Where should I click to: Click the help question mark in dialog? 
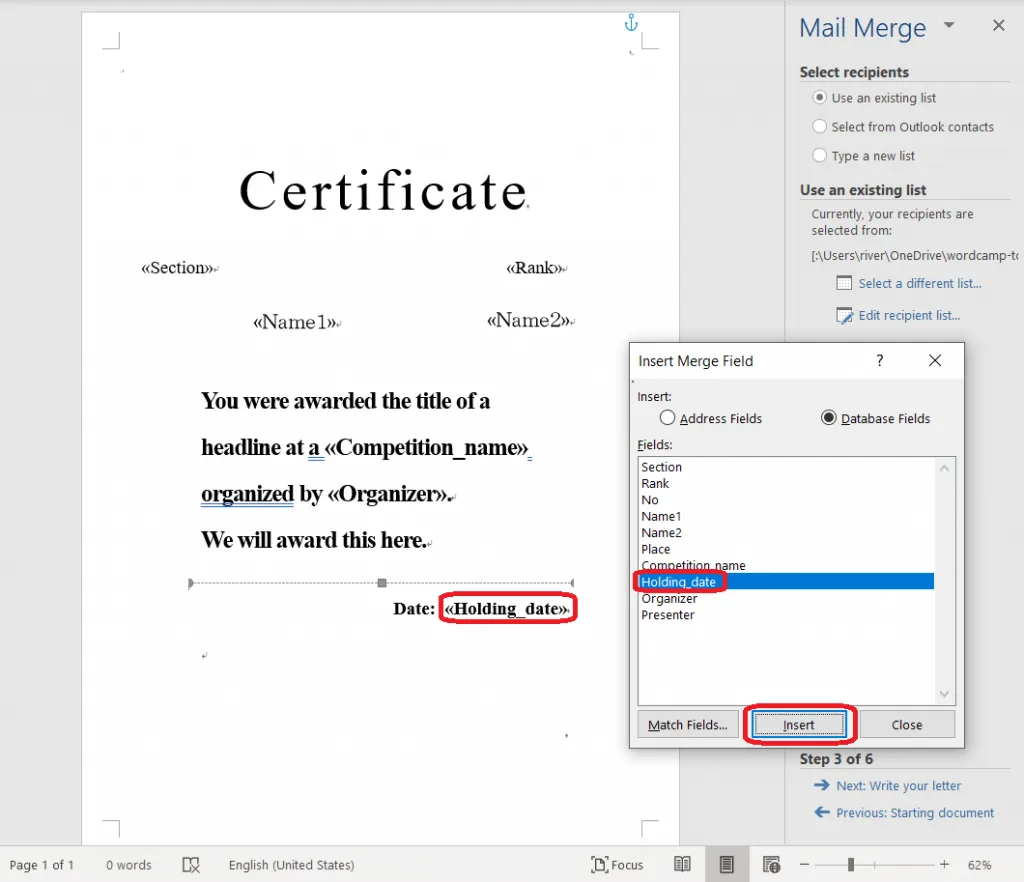click(x=880, y=361)
